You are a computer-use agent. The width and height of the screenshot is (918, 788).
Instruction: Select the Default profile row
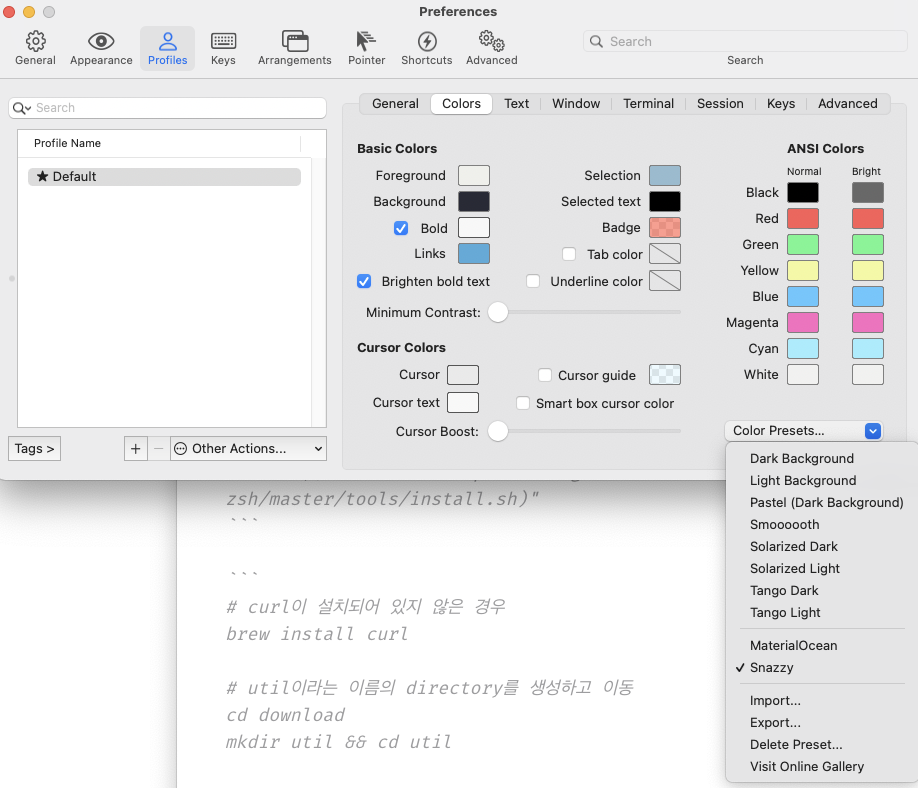click(165, 176)
